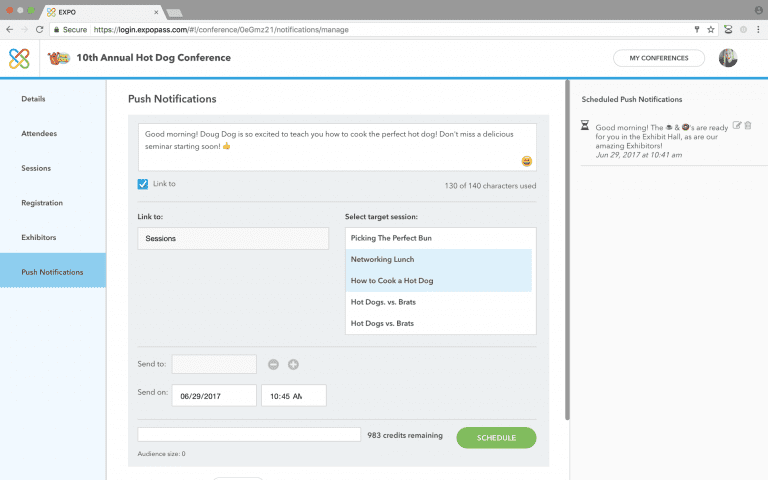Click the page's vertical scrollbar

567,250
